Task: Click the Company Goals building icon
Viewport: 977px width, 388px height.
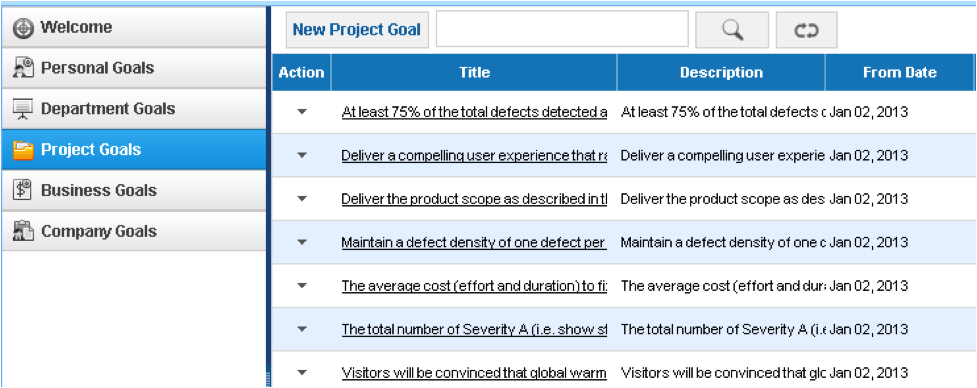Action: [x=23, y=232]
